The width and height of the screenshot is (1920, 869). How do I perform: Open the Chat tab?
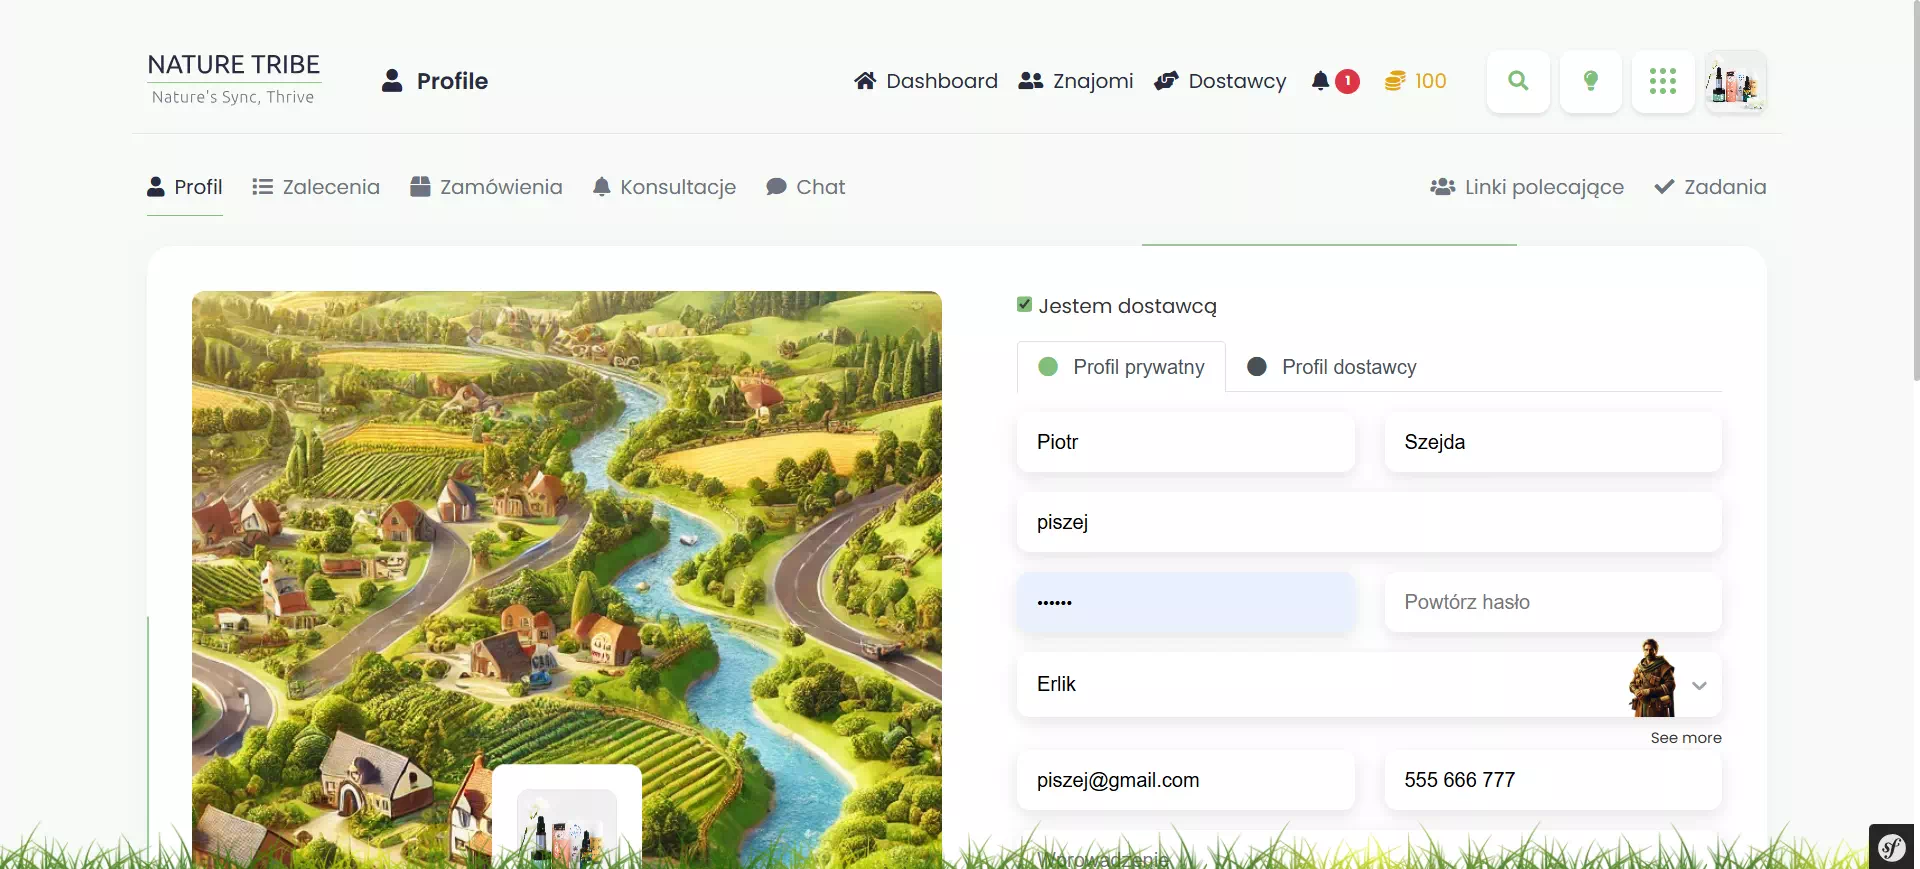pyautogui.click(x=805, y=187)
